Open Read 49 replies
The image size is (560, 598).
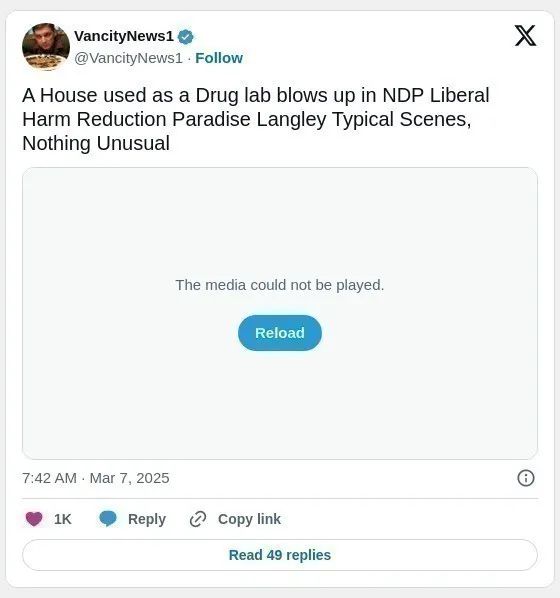tap(280, 555)
